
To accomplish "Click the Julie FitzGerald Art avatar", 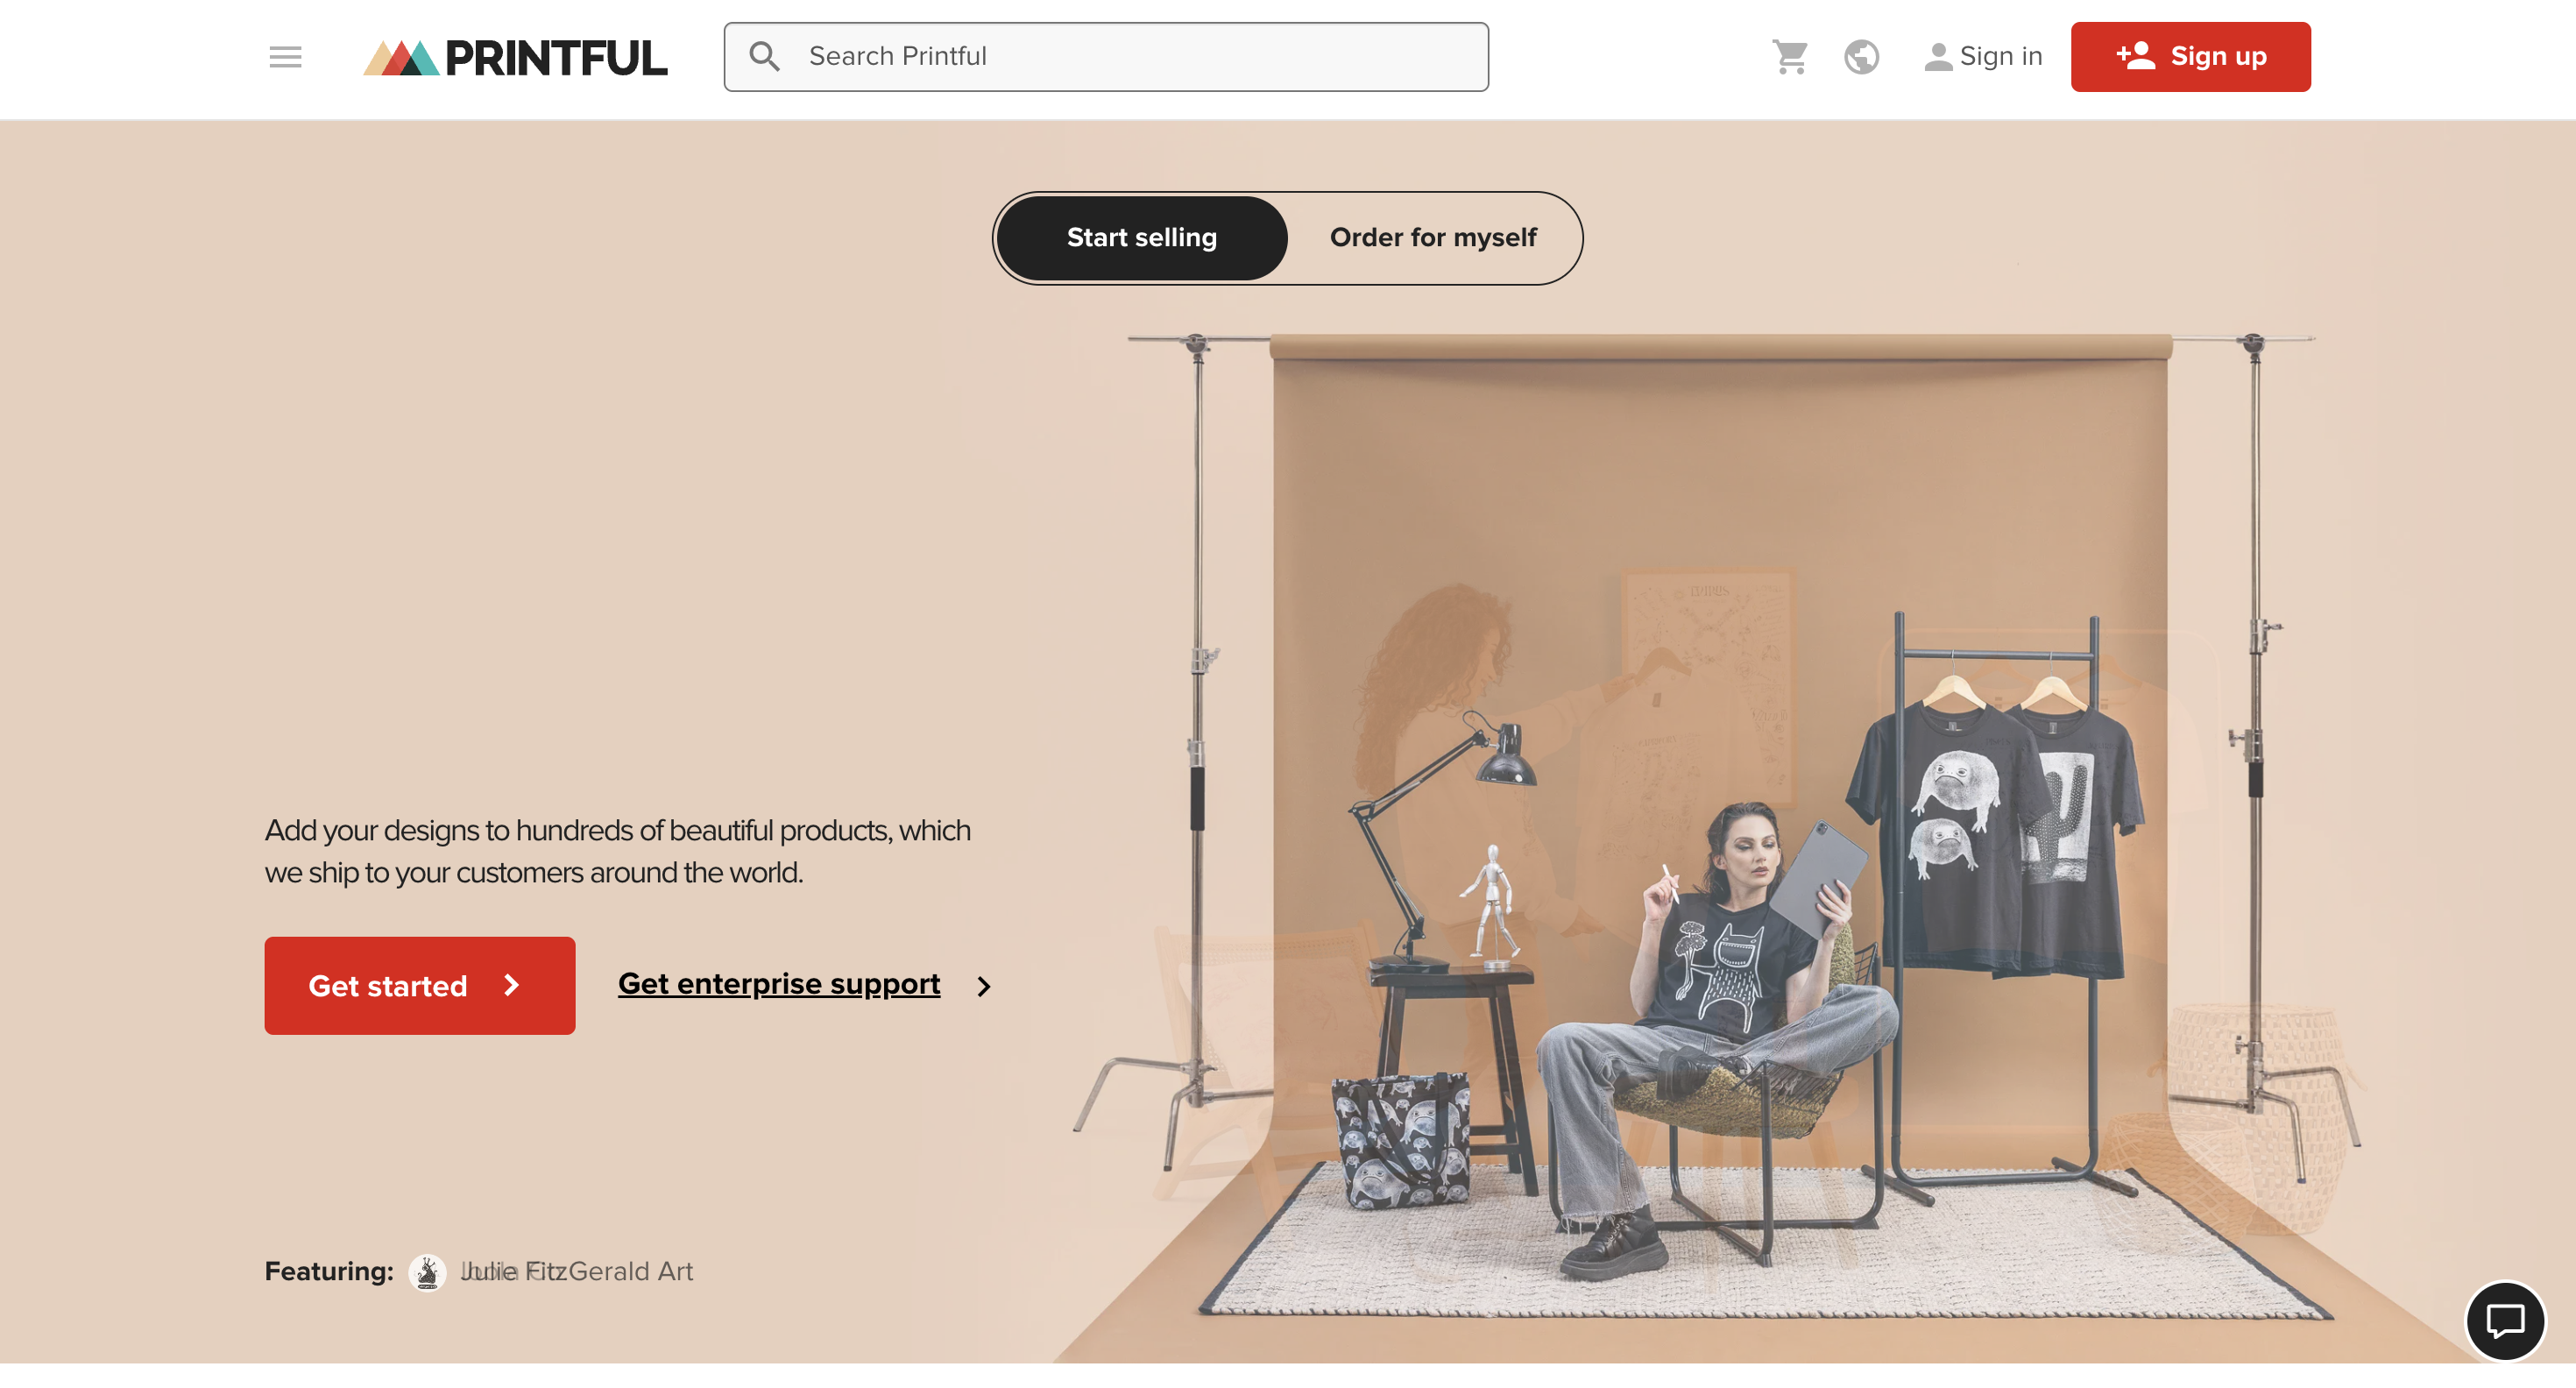I will click(x=427, y=1272).
